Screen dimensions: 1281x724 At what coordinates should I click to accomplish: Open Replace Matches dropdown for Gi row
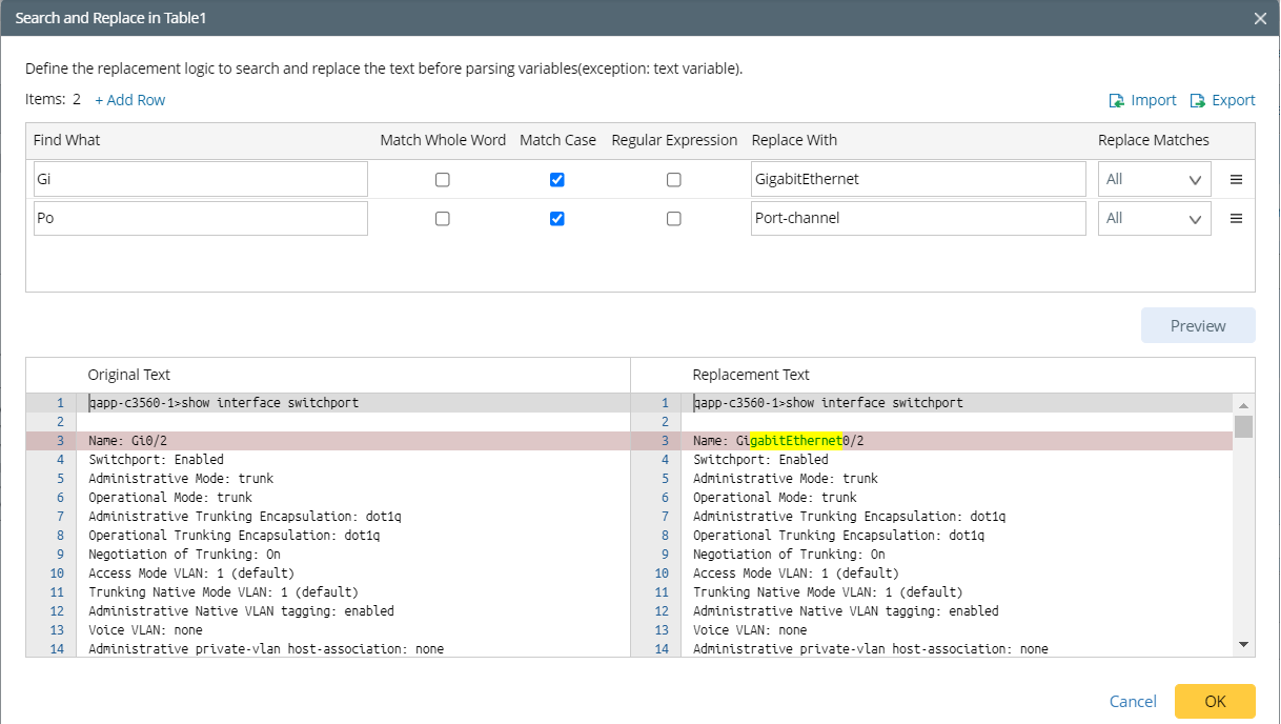(1154, 180)
